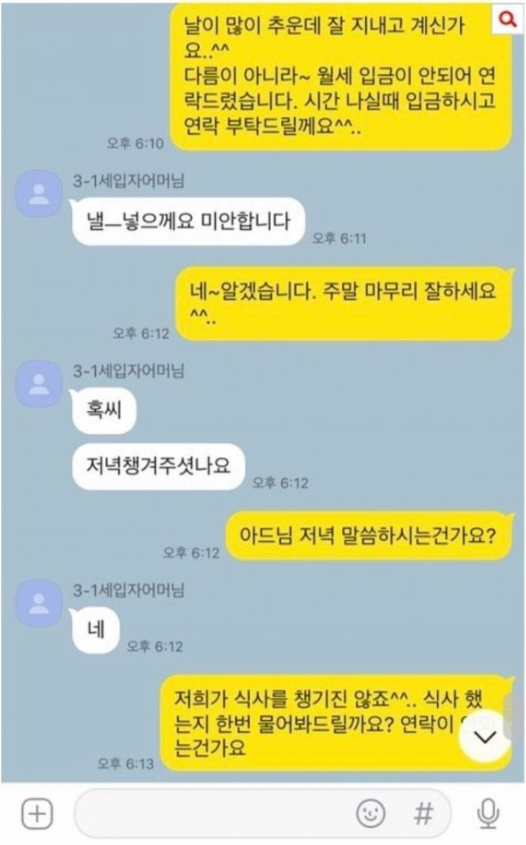The width and height of the screenshot is (526, 845).
Task: Tap the hashtag search icon
Action: pyautogui.click(x=423, y=813)
